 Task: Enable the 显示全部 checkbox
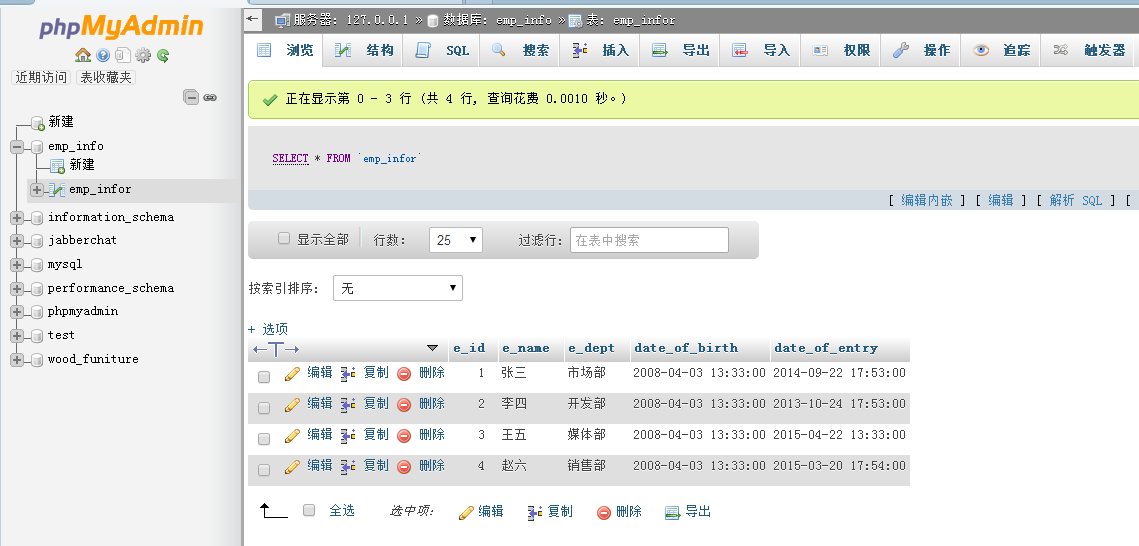pyautogui.click(x=284, y=238)
